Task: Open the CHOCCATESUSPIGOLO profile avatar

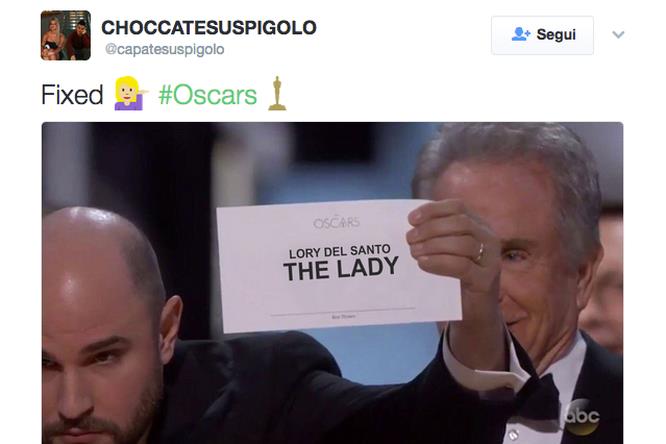Action: click(65, 35)
